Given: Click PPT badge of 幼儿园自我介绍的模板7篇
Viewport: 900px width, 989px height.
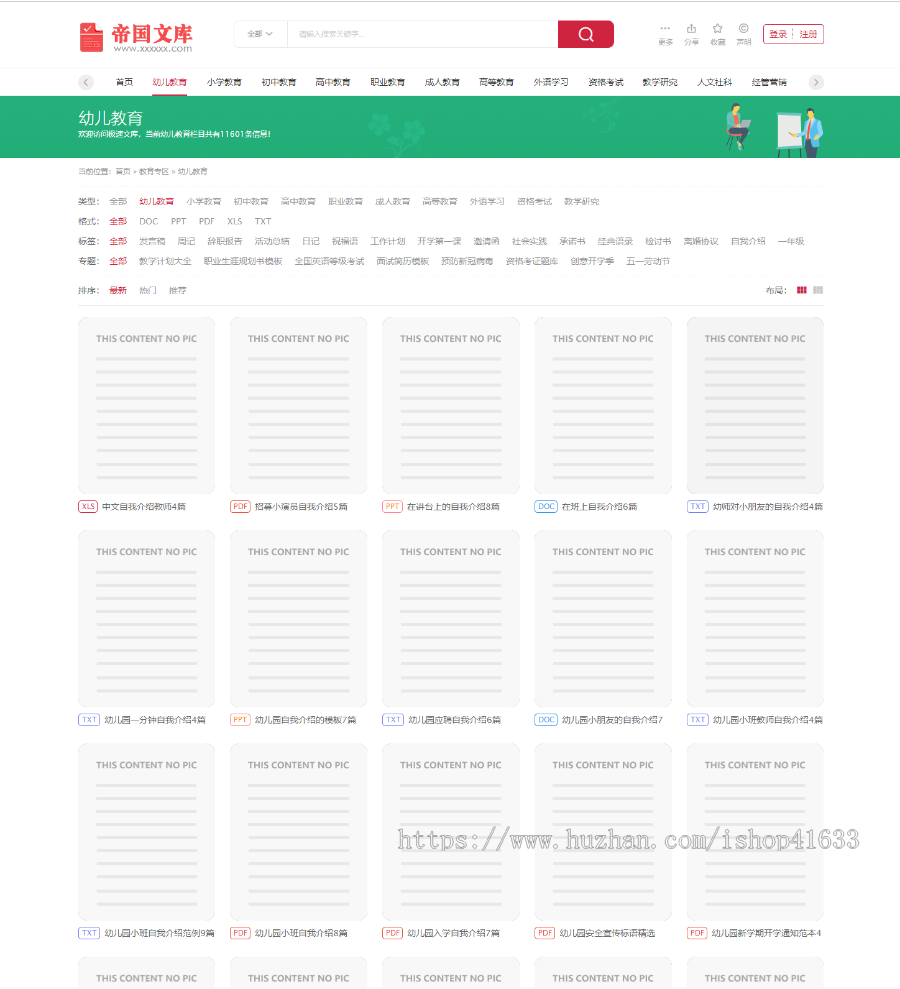Looking at the screenshot, I should tap(240, 720).
